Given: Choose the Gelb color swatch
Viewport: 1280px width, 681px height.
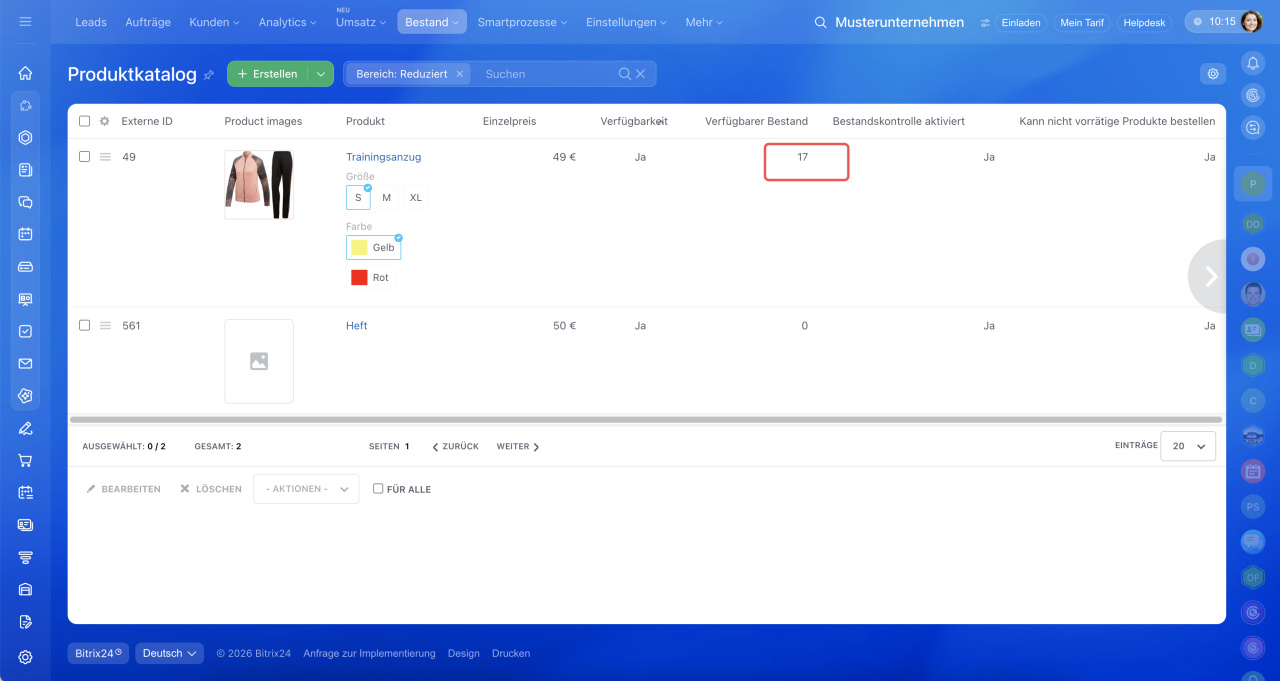Looking at the screenshot, I should tap(373, 247).
